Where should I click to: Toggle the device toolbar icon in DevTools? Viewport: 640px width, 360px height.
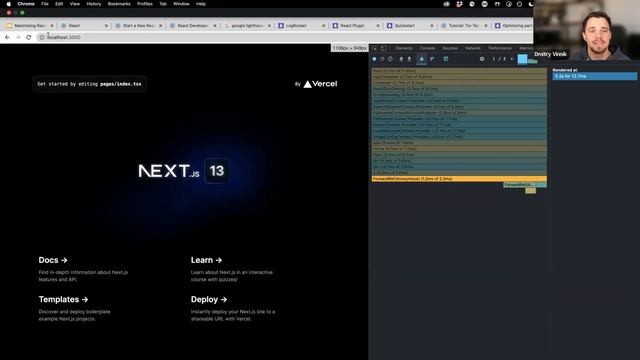pos(383,48)
